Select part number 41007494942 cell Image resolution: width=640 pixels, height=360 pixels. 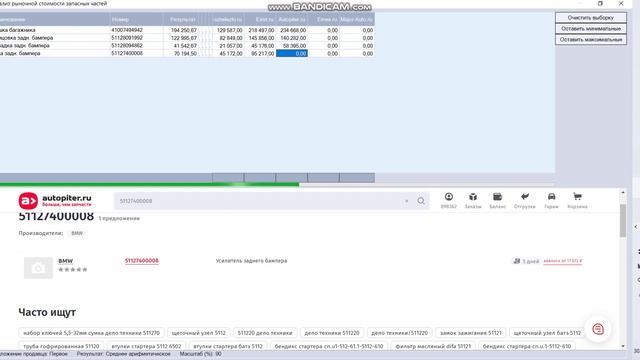tap(136, 30)
